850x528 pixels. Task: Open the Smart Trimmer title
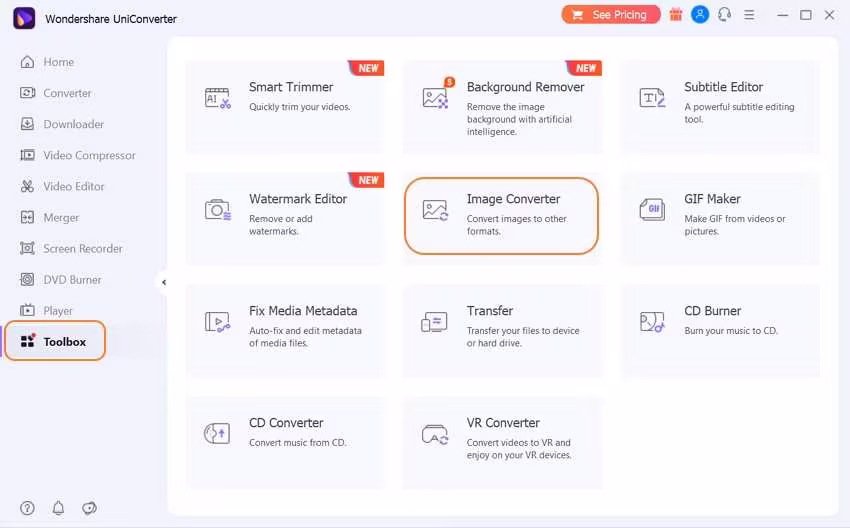point(291,87)
